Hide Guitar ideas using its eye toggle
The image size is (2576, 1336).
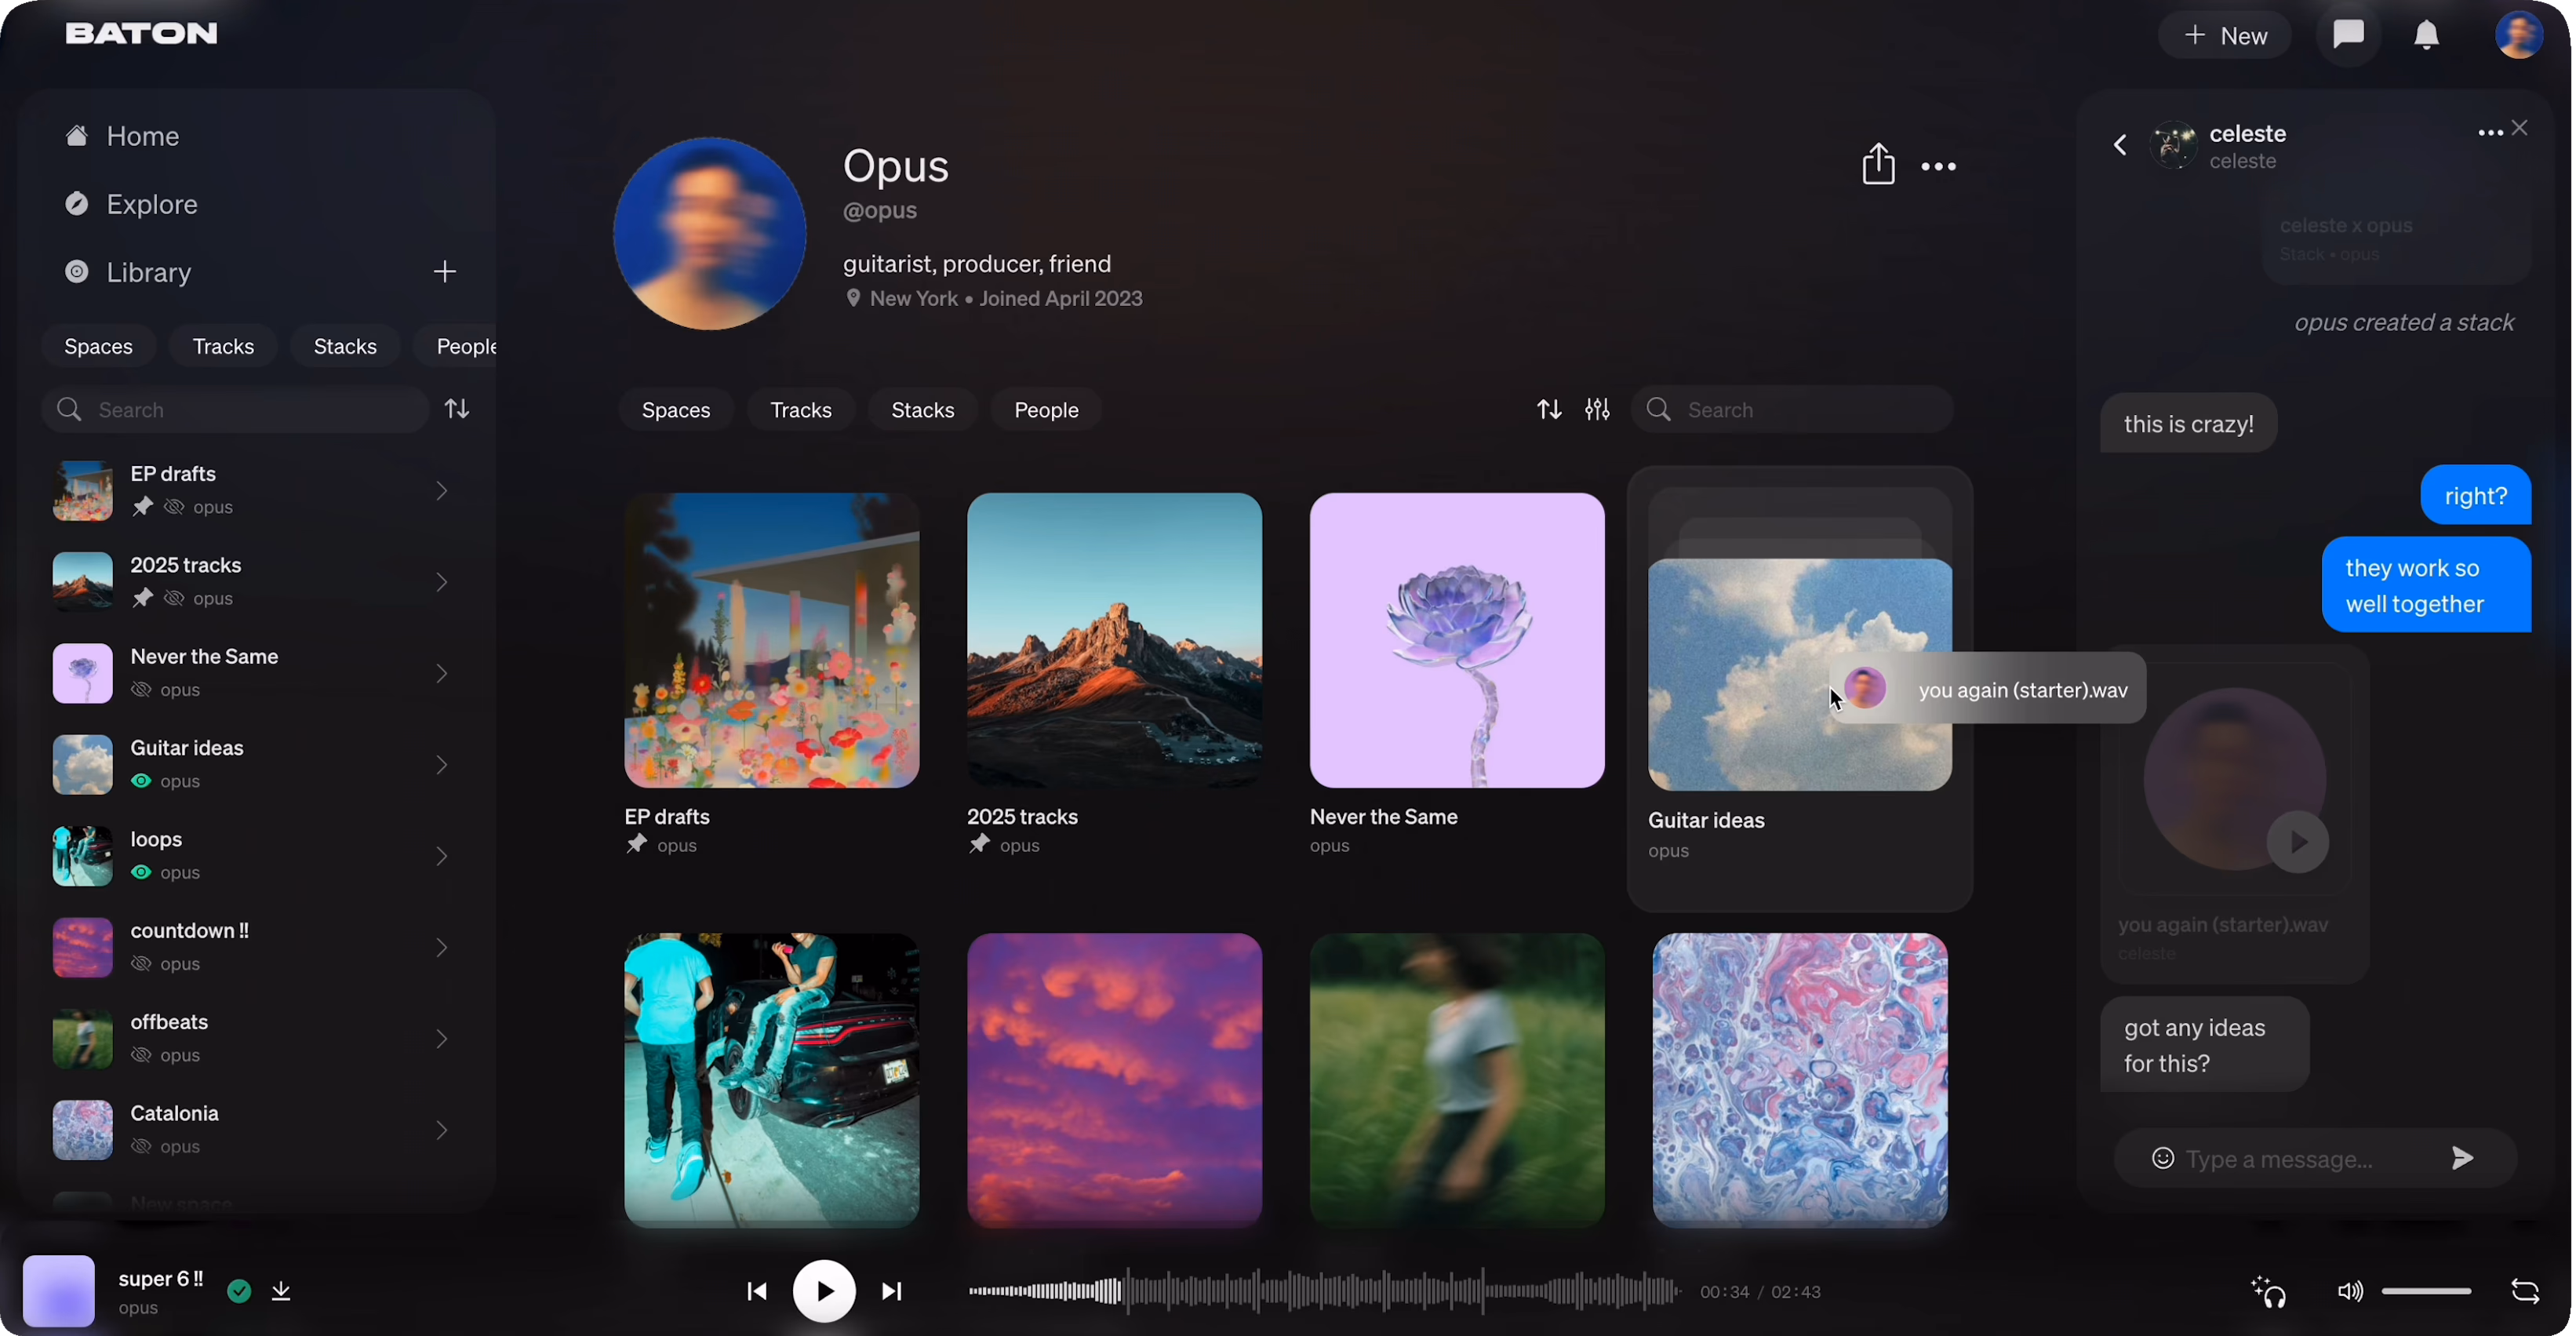click(141, 781)
